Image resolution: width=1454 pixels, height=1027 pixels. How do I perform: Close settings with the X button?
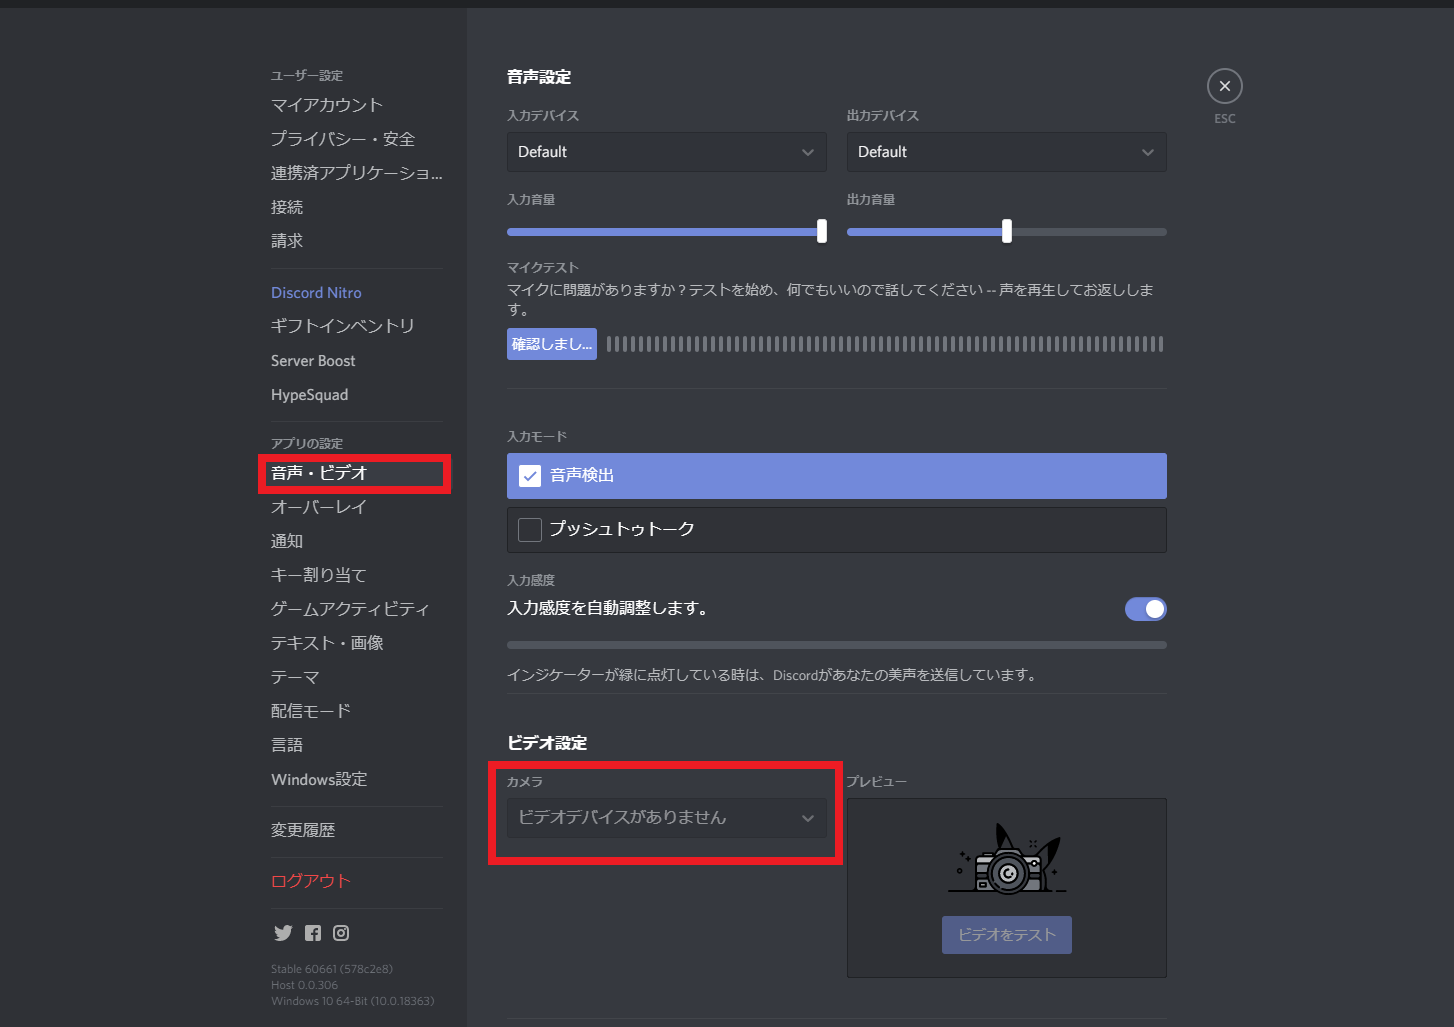click(x=1224, y=86)
